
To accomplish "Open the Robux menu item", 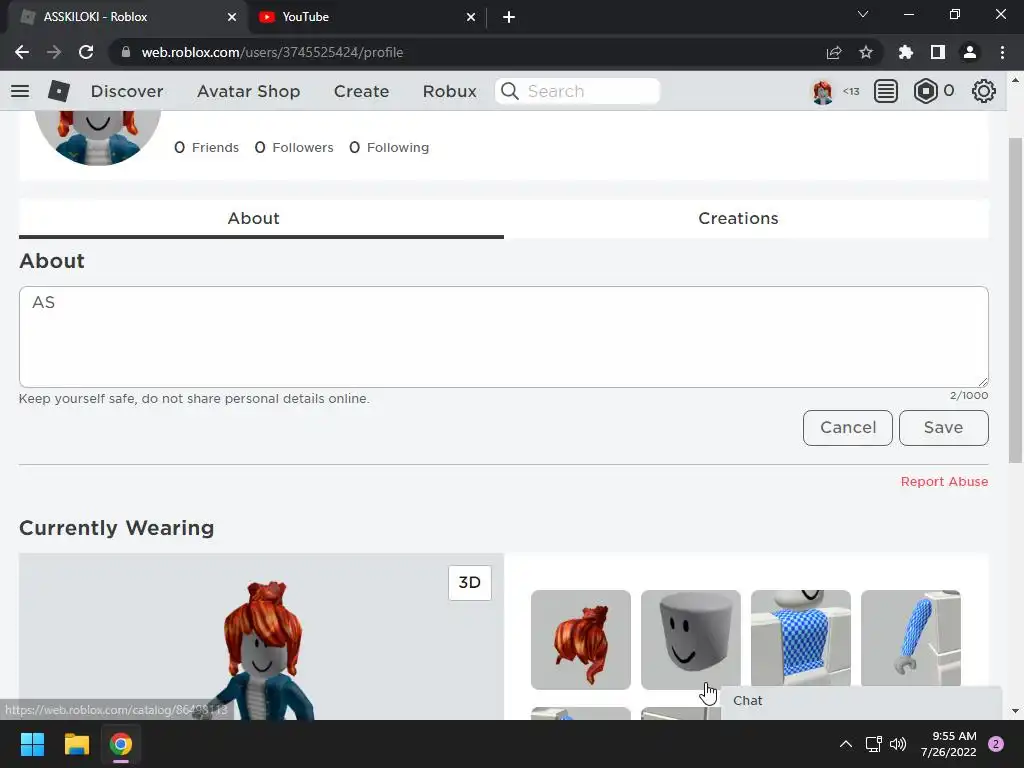I will (x=449, y=91).
